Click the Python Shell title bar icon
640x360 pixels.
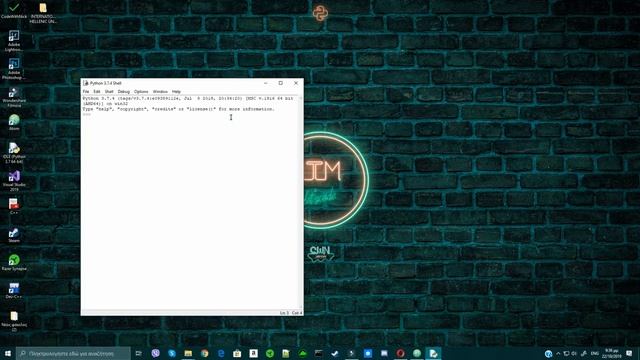coord(86,83)
